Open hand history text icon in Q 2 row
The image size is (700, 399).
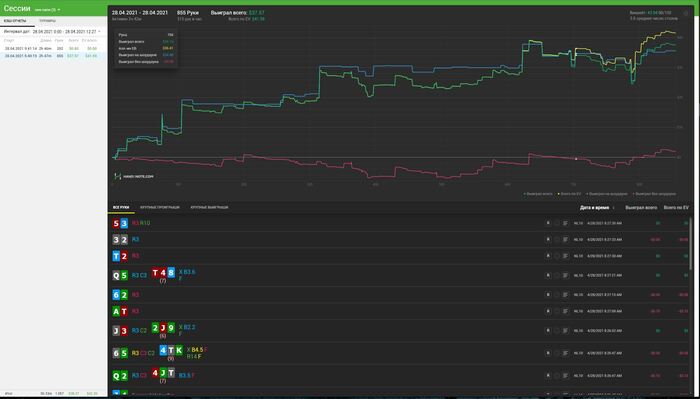(x=565, y=376)
